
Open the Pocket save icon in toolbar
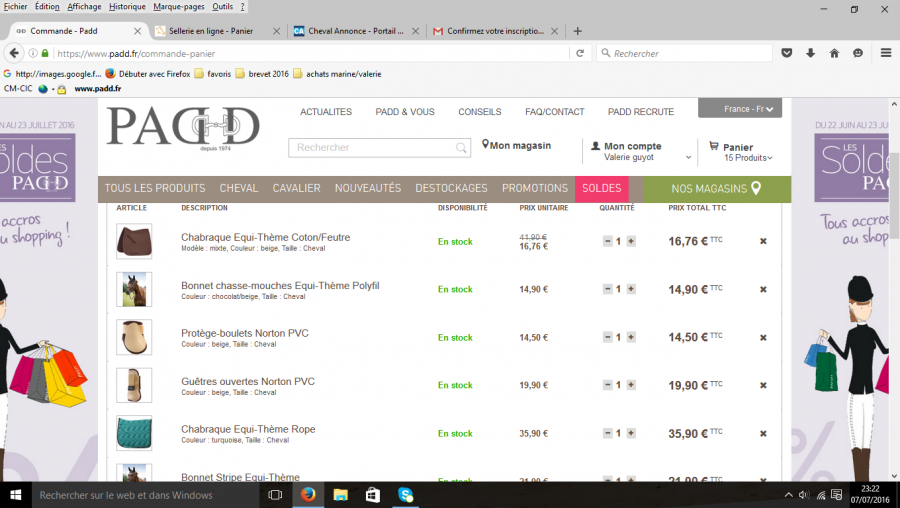point(786,53)
